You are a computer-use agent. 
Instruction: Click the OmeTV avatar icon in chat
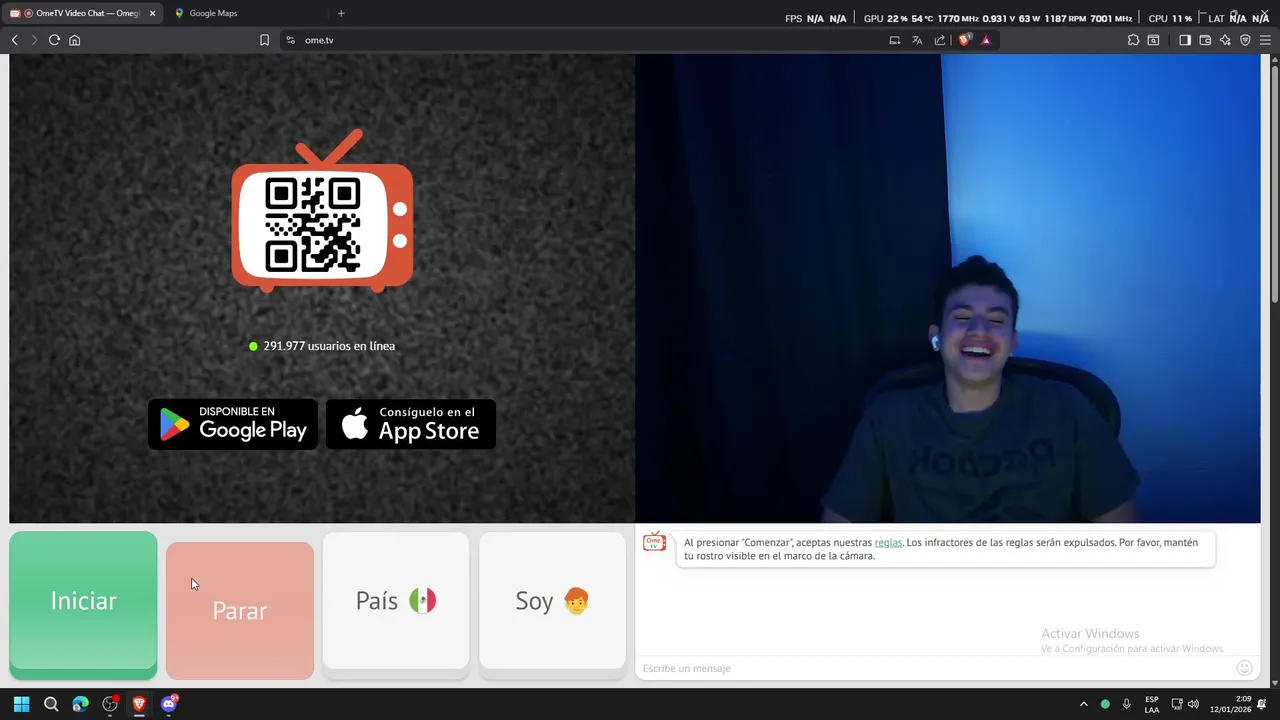pos(654,543)
